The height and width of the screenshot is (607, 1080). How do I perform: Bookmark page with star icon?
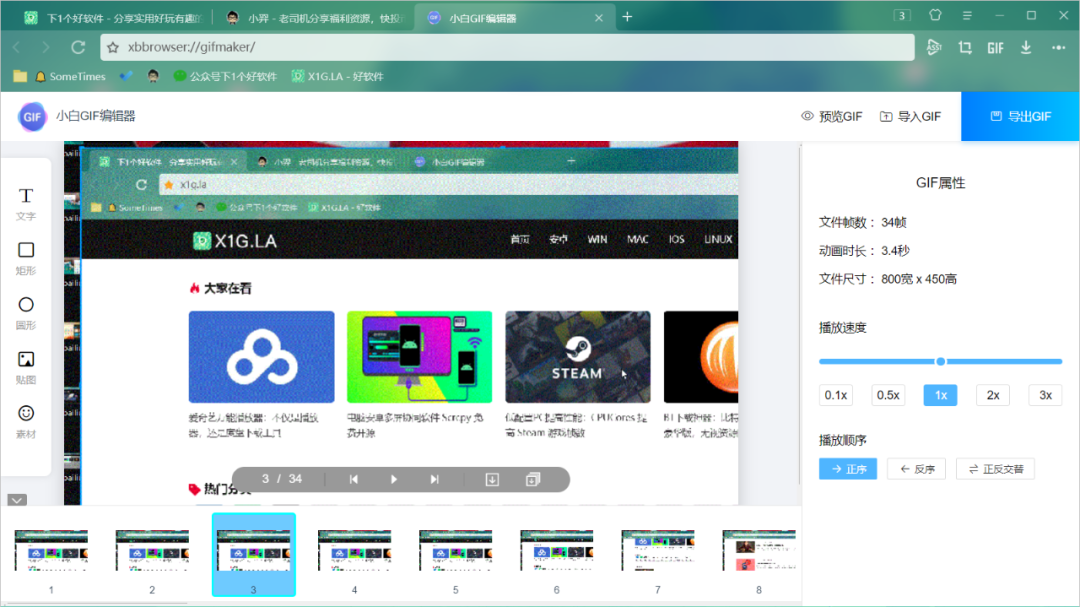coord(113,47)
